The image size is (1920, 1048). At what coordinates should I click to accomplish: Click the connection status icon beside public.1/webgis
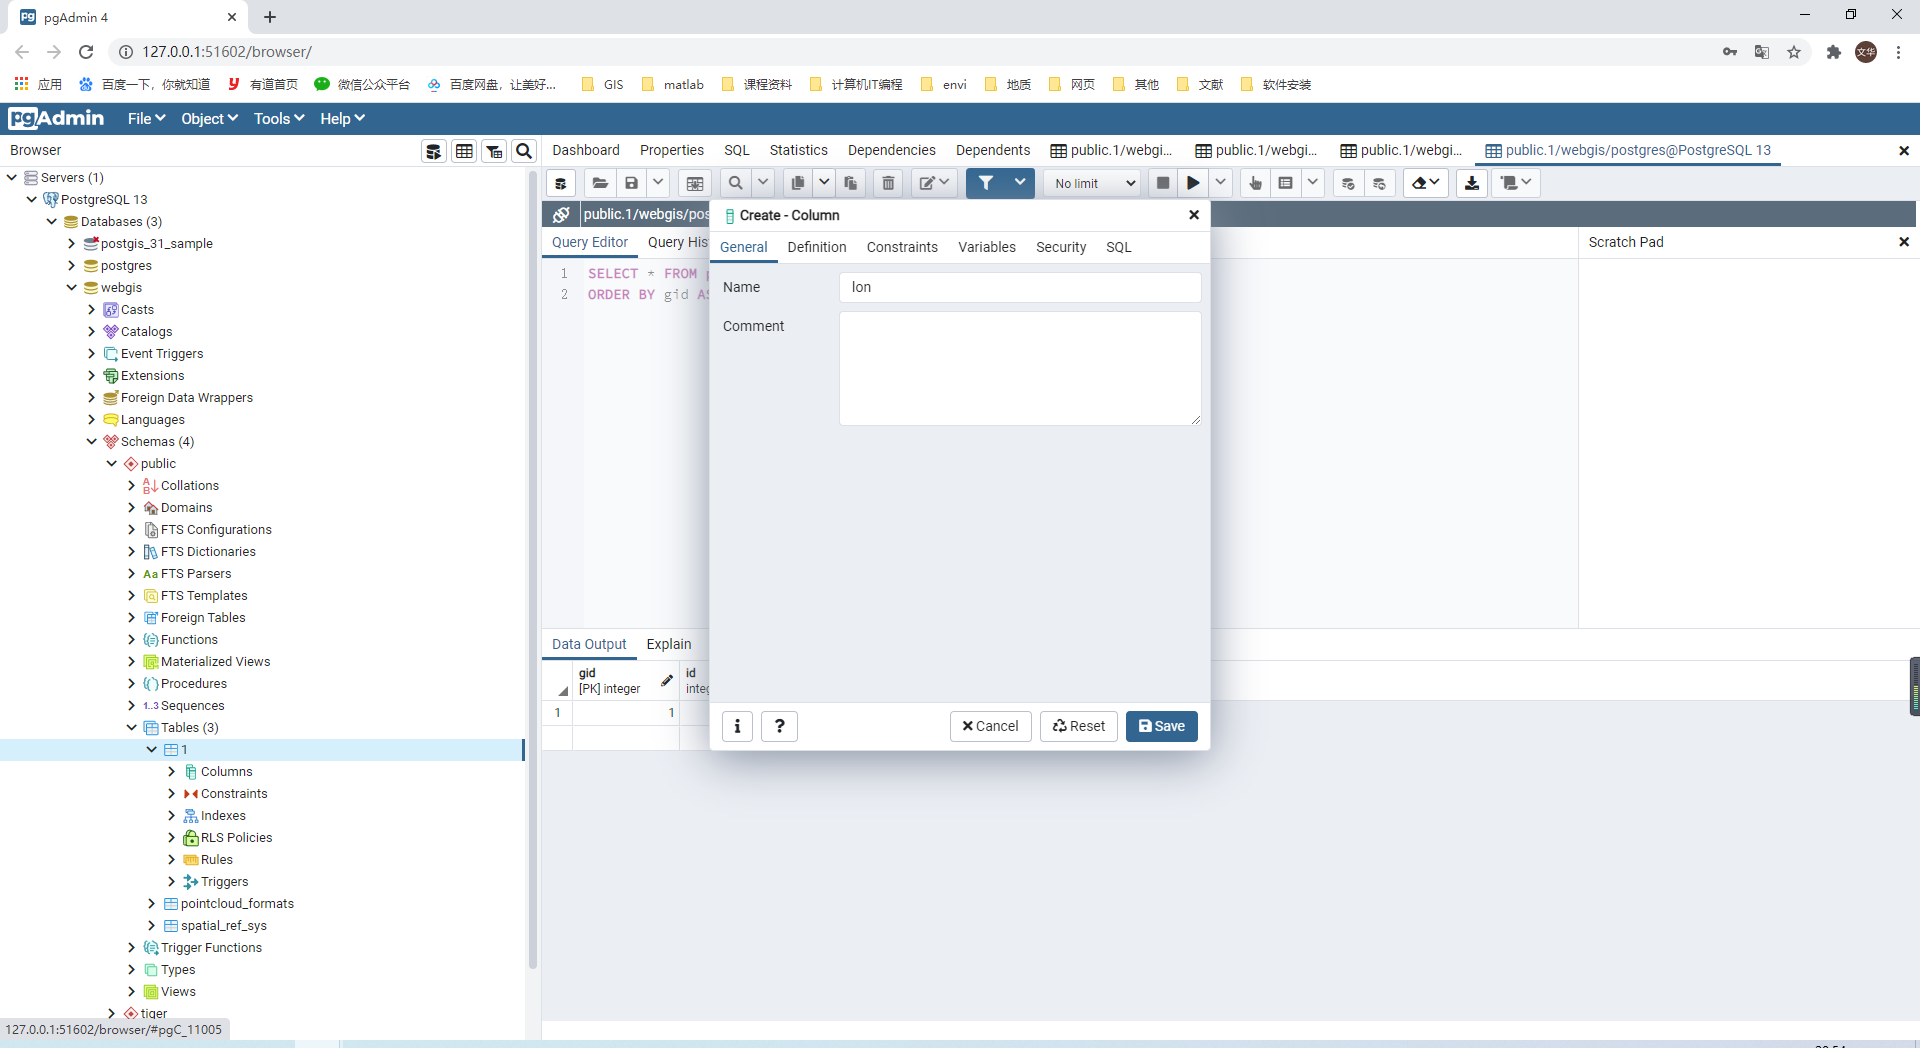(562, 214)
